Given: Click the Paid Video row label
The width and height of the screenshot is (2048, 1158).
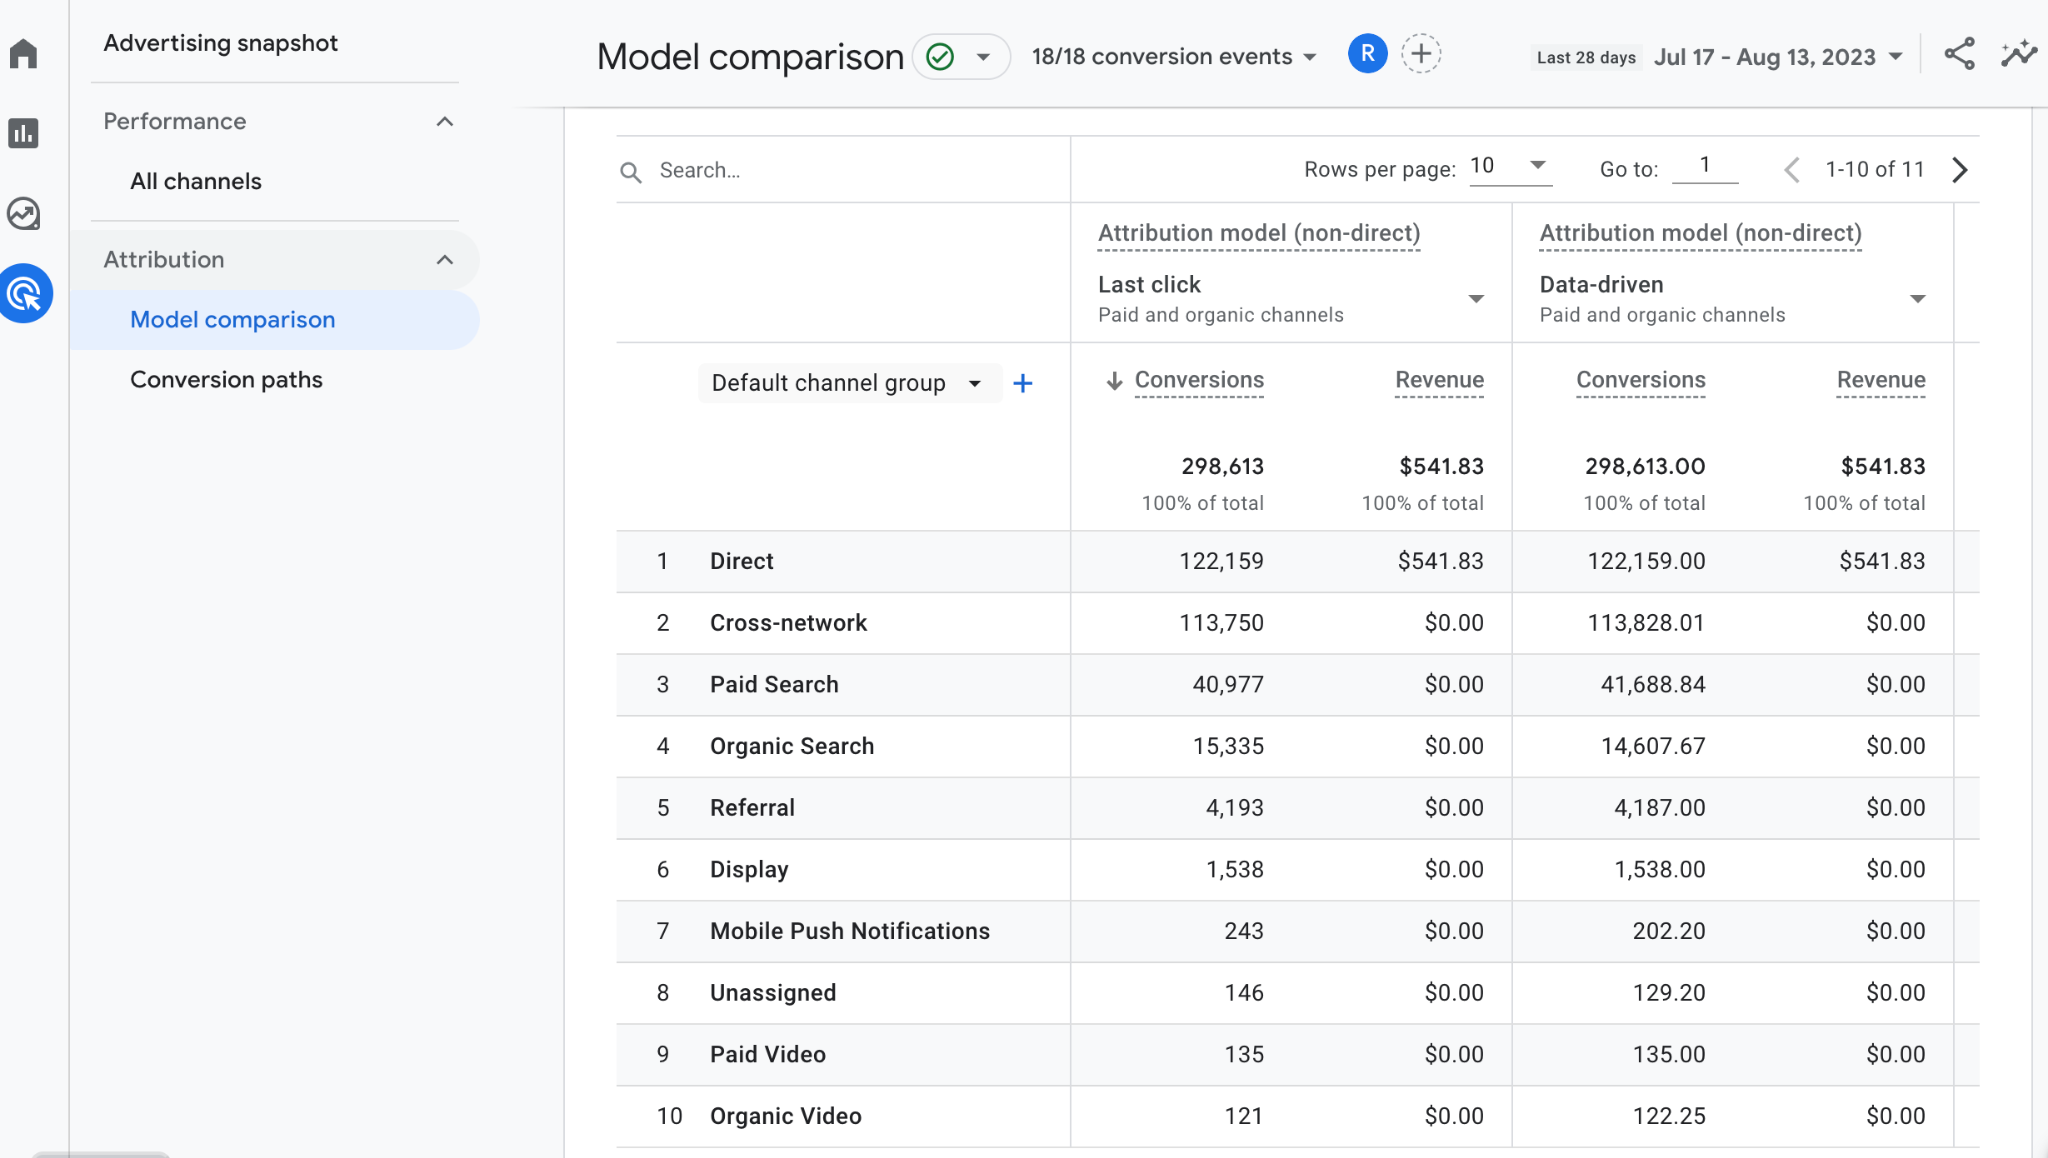Looking at the screenshot, I should [x=767, y=1055].
